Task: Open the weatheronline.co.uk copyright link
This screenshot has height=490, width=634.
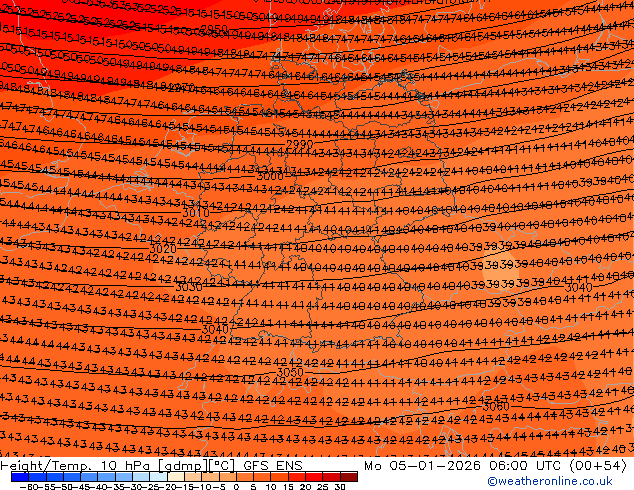Action: click(550, 481)
